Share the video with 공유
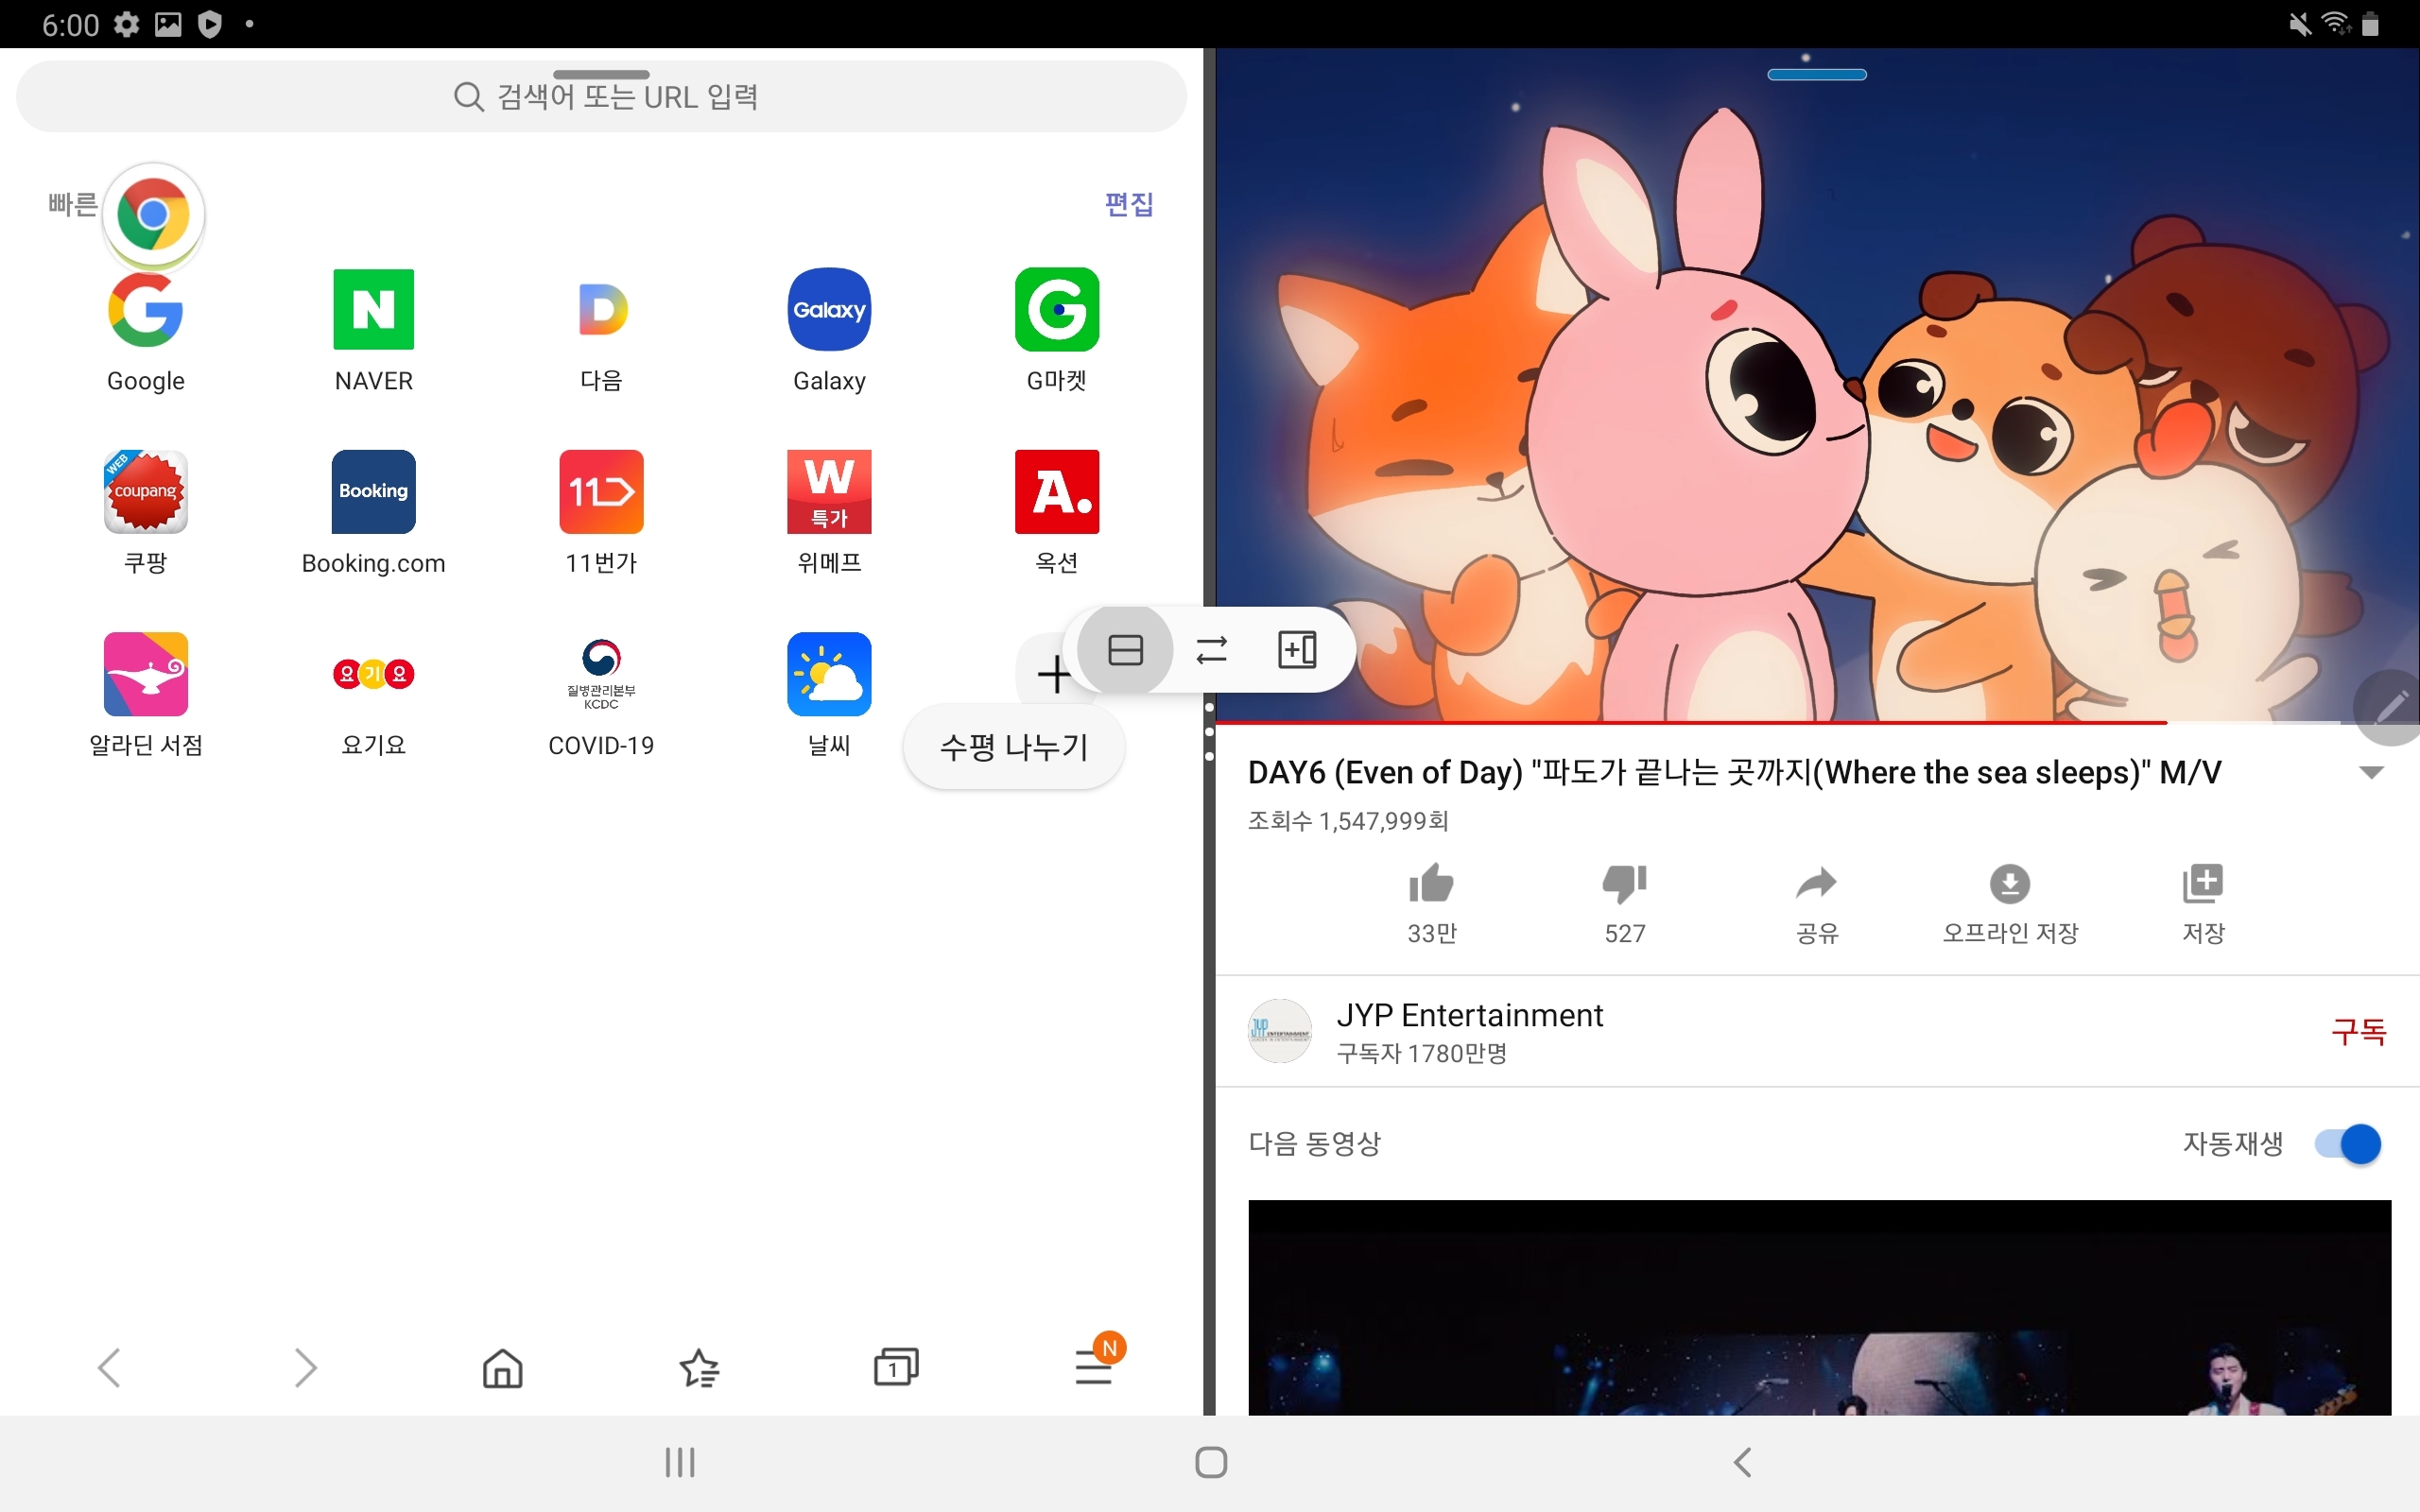The width and height of the screenshot is (2420, 1512). 1817,903
